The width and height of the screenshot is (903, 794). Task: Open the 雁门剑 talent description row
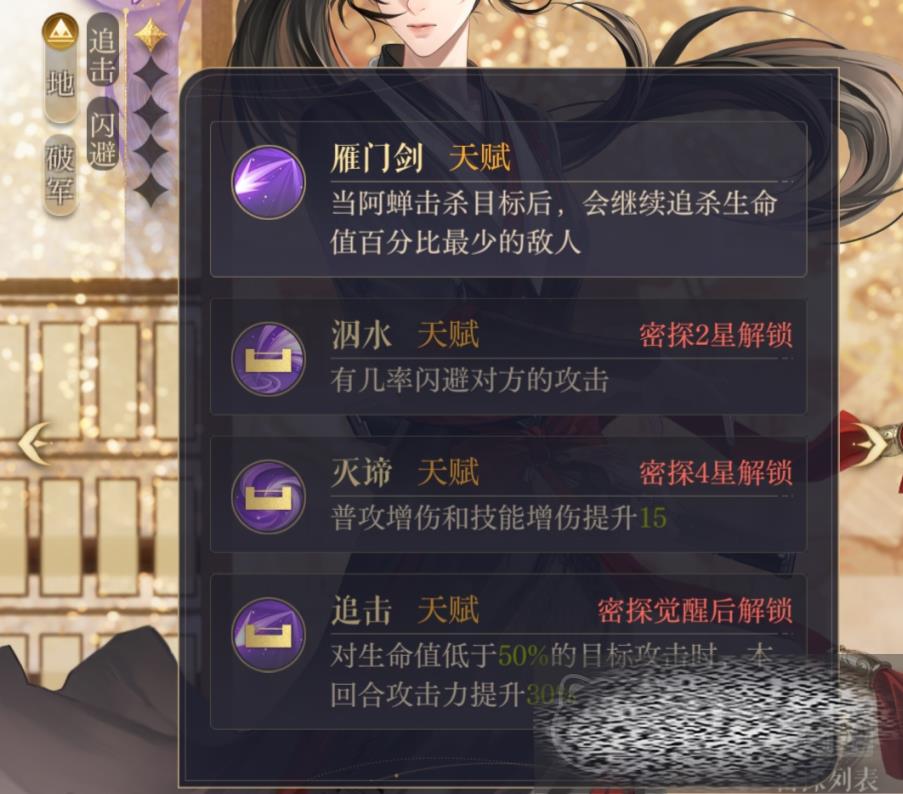508,200
